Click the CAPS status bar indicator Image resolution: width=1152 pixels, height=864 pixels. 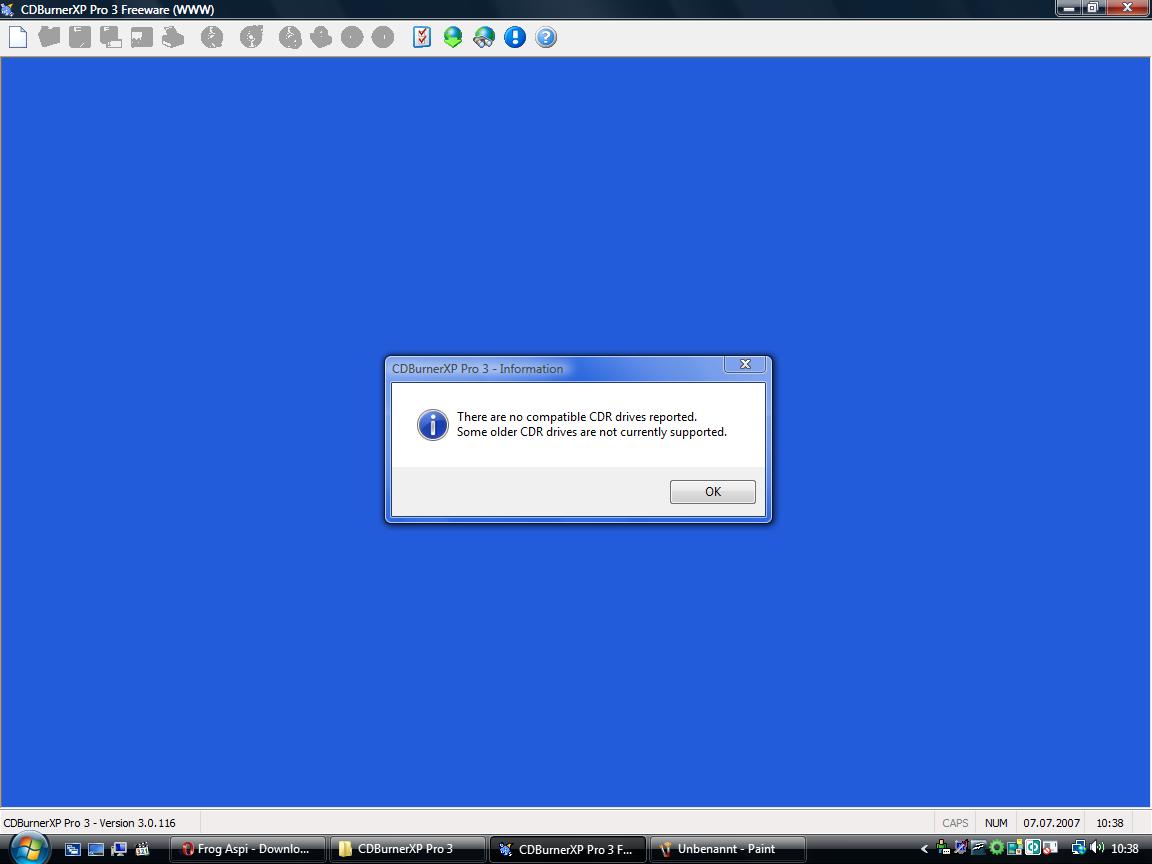point(955,823)
